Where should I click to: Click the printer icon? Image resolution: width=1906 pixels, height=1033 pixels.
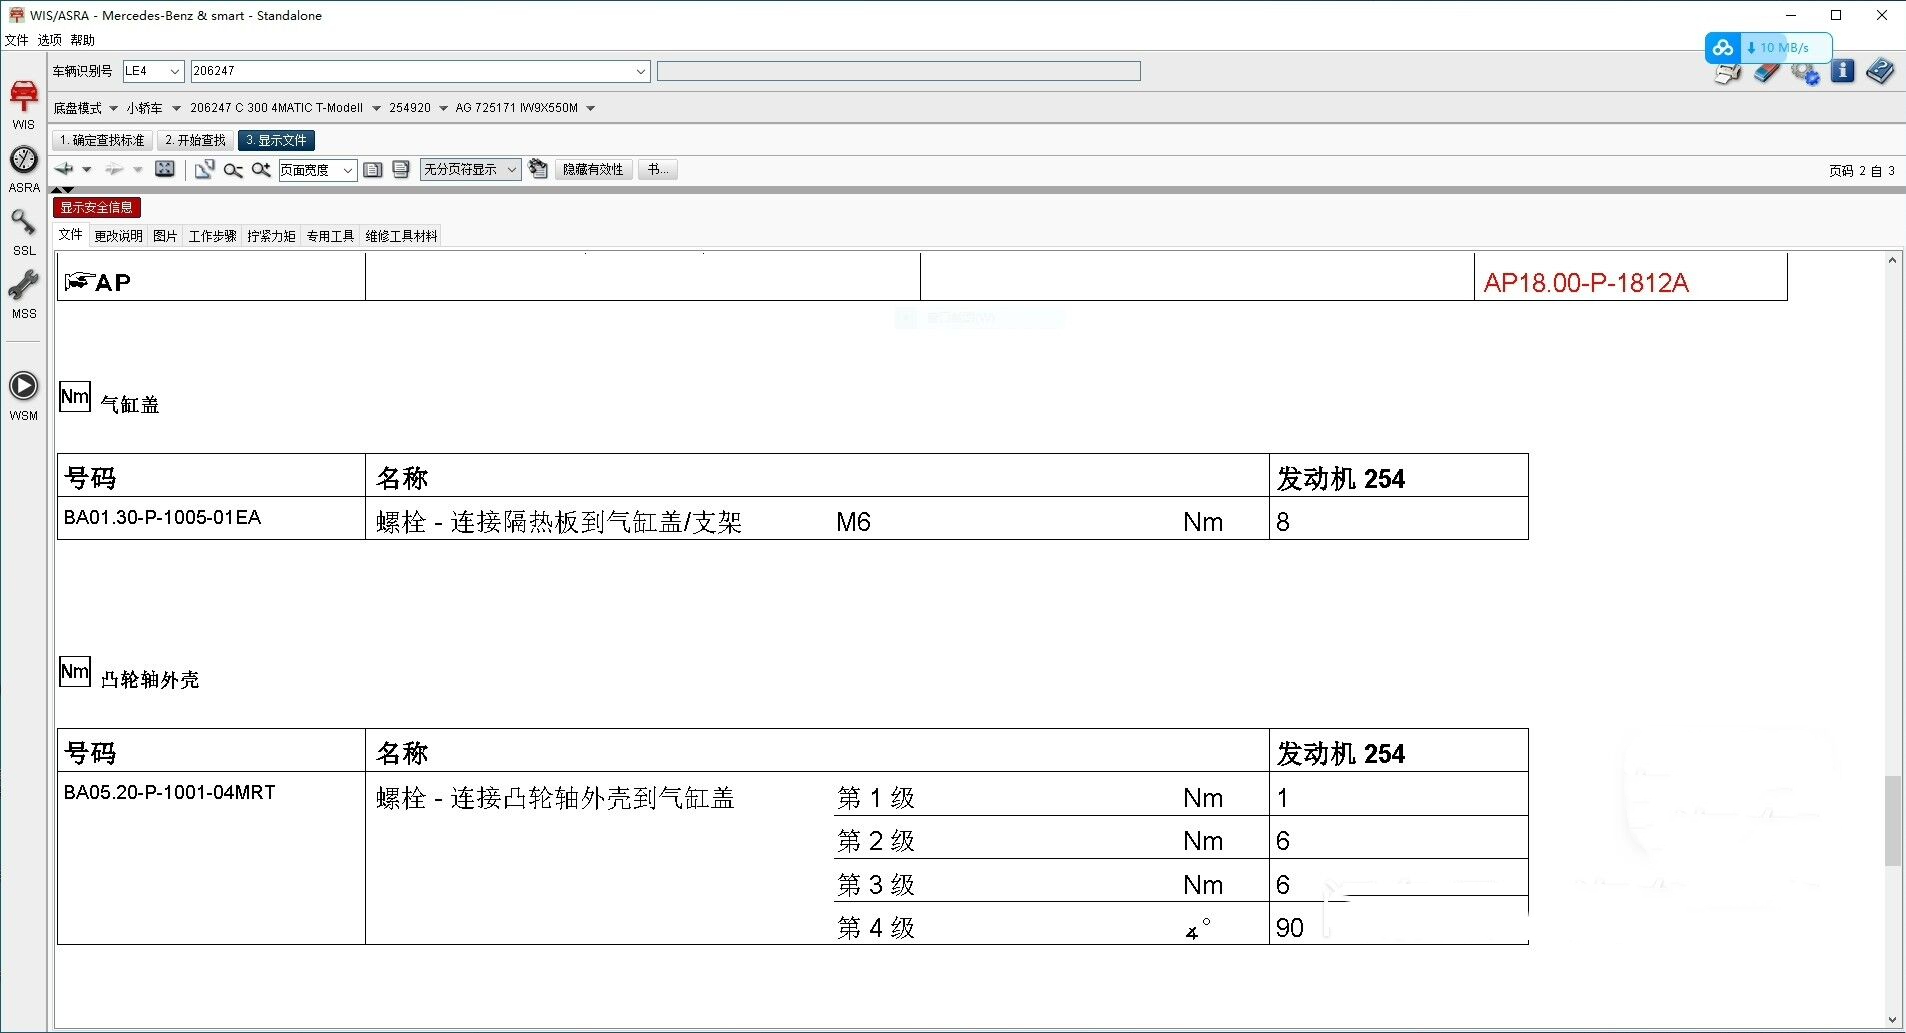tap(1727, 73)
